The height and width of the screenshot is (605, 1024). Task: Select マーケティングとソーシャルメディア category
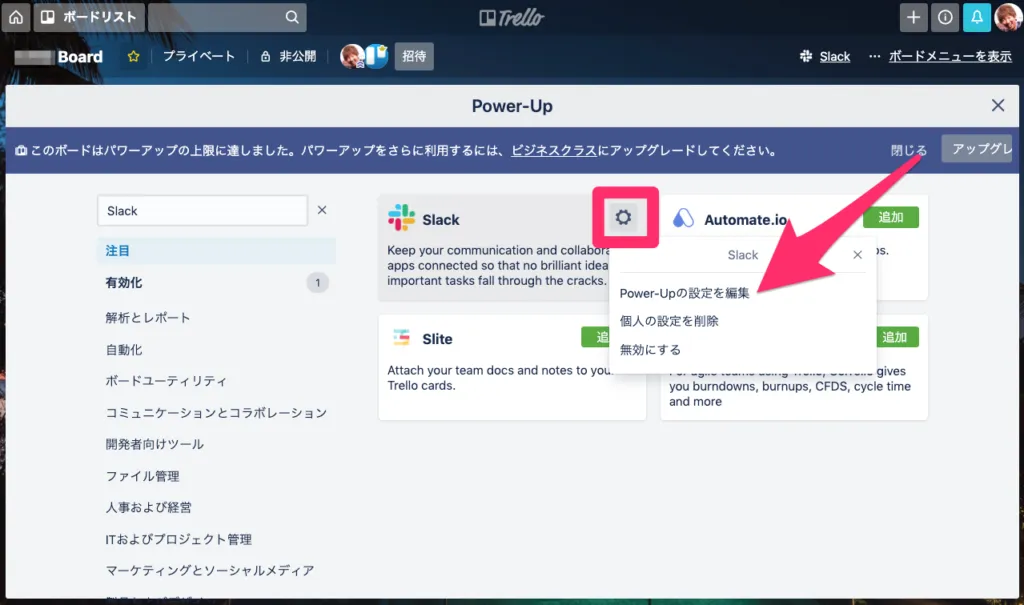click(210, 571)
